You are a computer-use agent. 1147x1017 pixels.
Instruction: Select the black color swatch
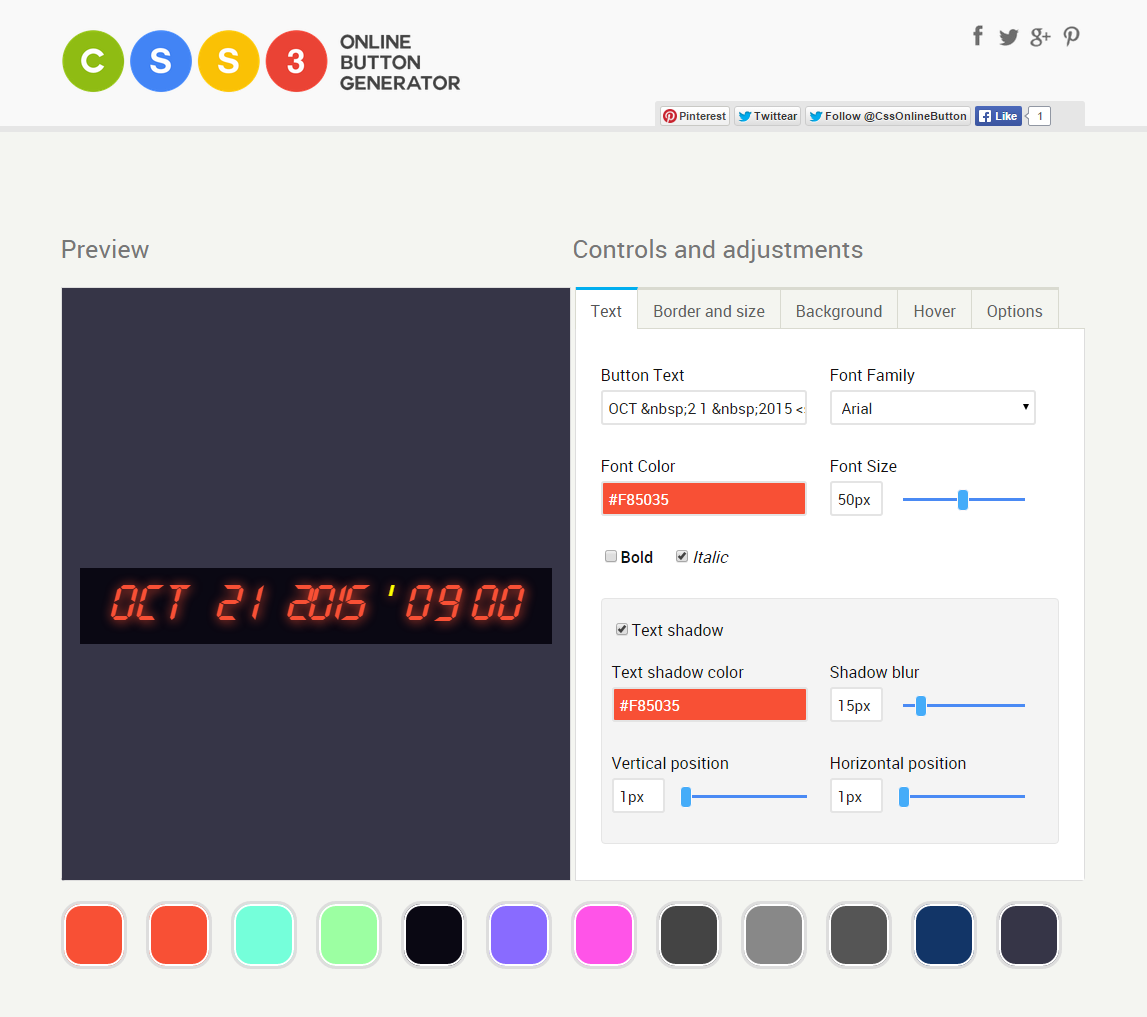(x=434, y=935)
